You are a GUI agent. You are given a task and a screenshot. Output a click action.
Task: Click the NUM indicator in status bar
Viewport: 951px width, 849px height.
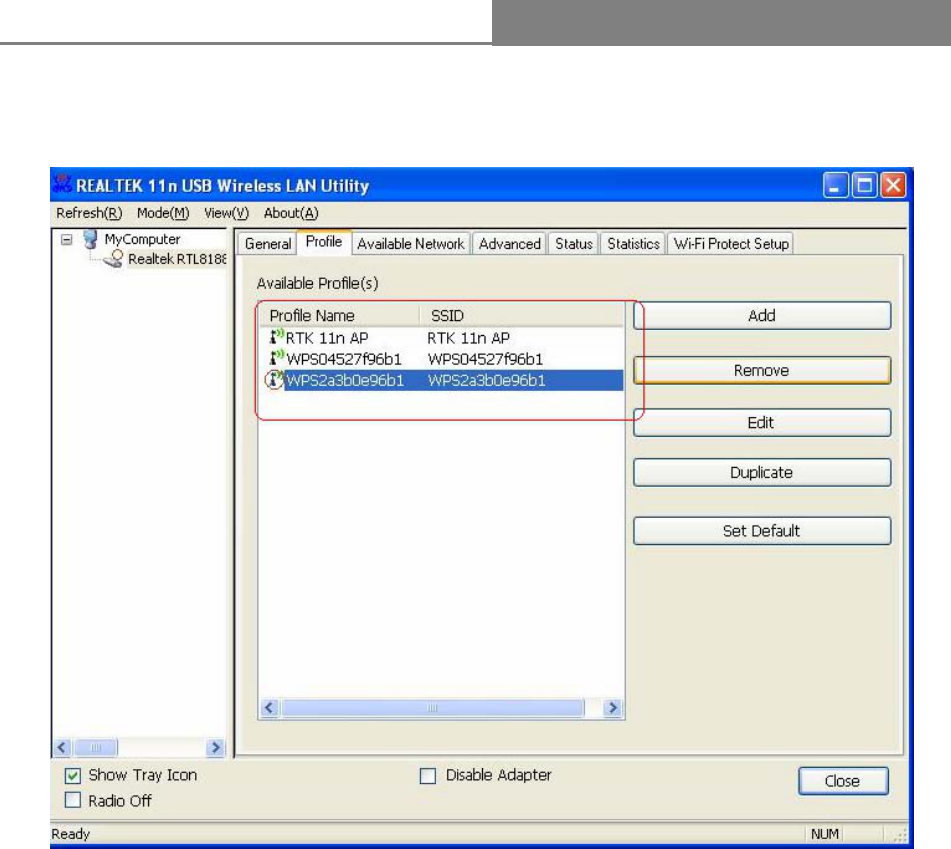point(825,834)
